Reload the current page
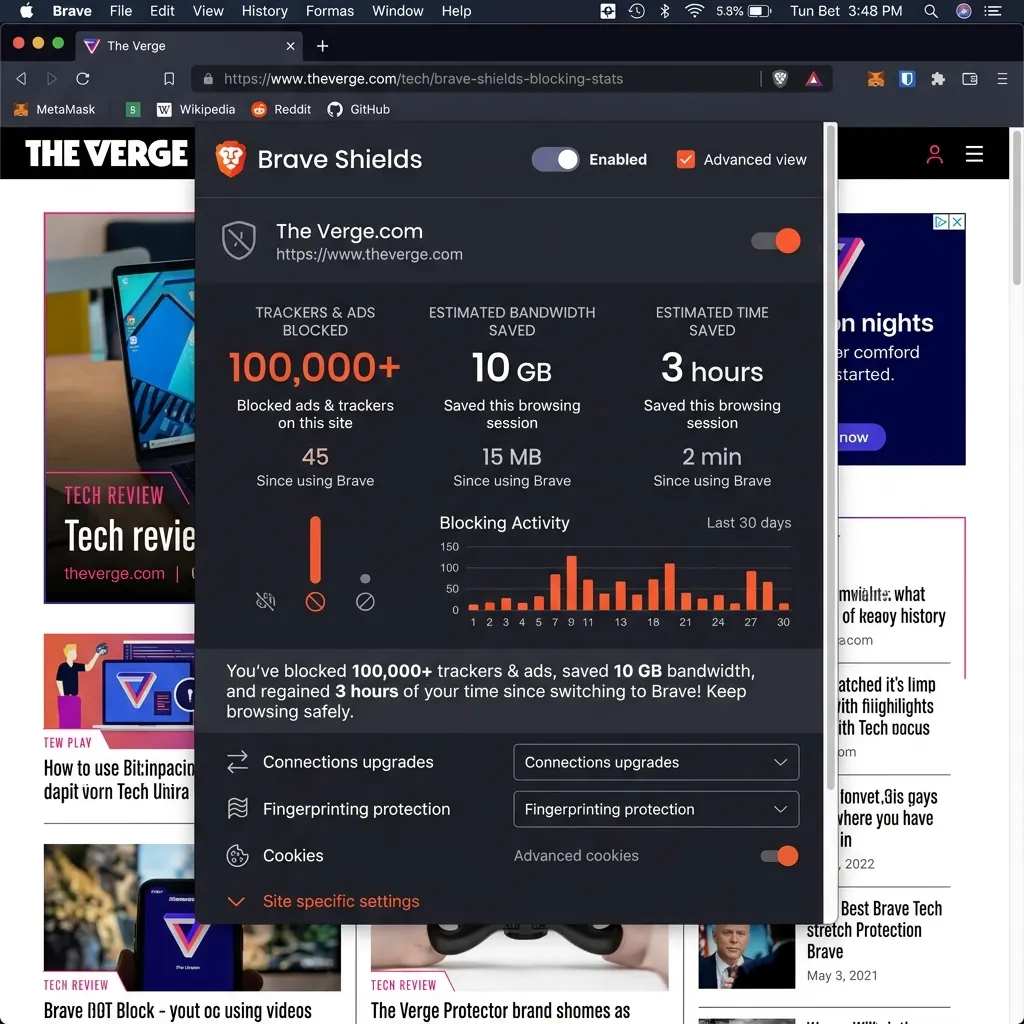1024x1024 pixels. click(82, 78)
